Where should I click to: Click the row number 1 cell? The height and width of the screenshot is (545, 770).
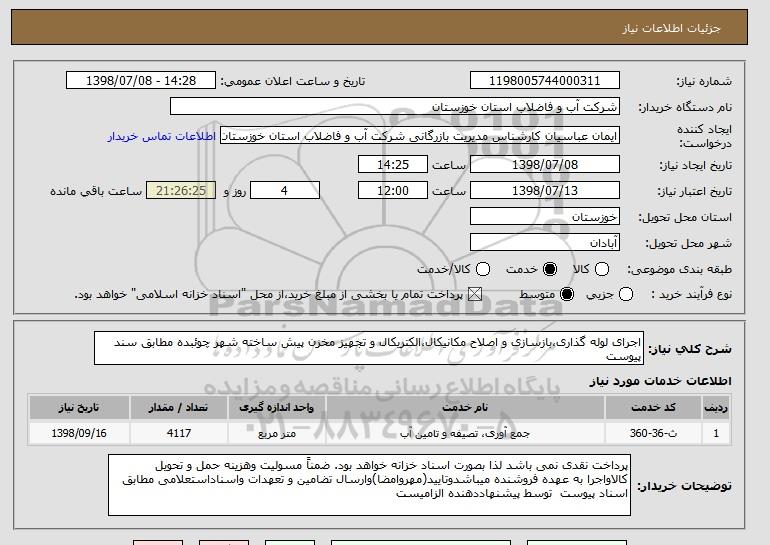[x=716, y=433]
